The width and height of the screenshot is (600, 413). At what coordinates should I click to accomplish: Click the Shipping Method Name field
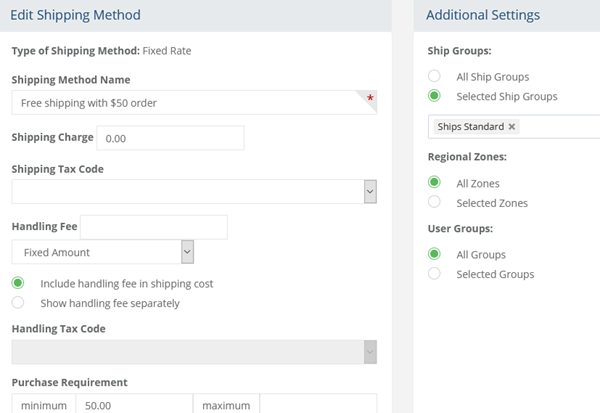(185, 102)
